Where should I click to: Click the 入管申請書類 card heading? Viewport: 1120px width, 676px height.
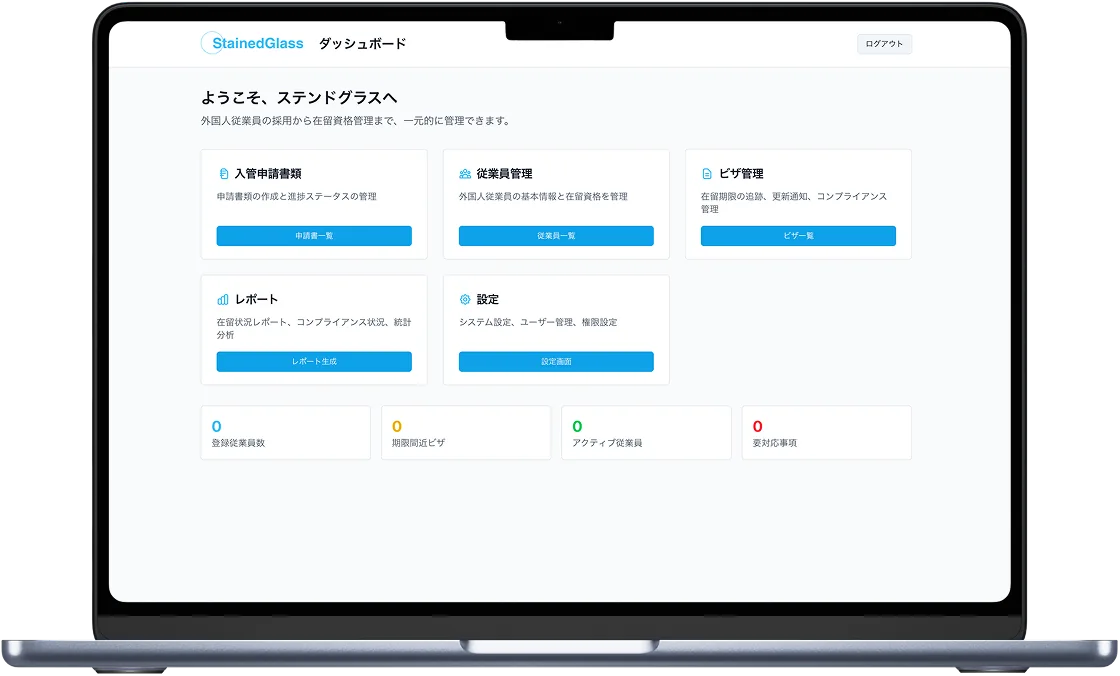click(268, 174)
